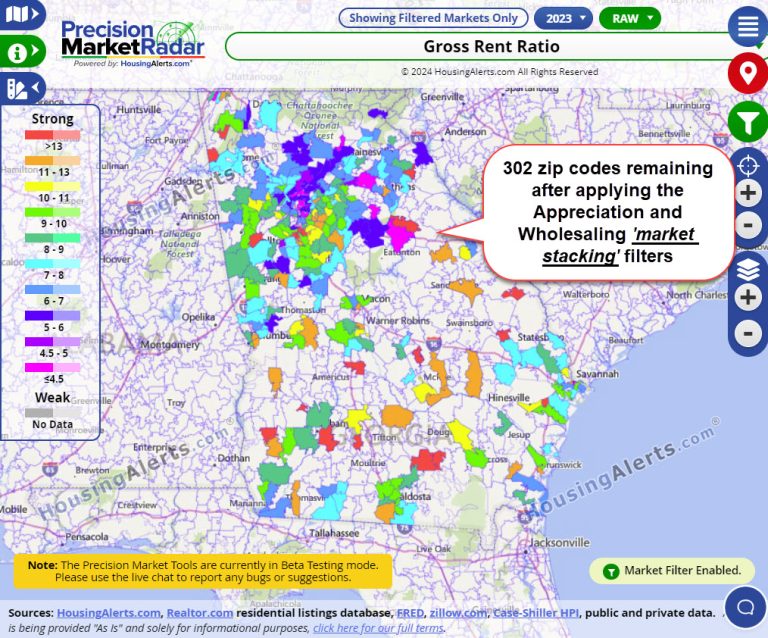Open the RAW data type dropdown
768x638 pixels.
click(630, 18)
